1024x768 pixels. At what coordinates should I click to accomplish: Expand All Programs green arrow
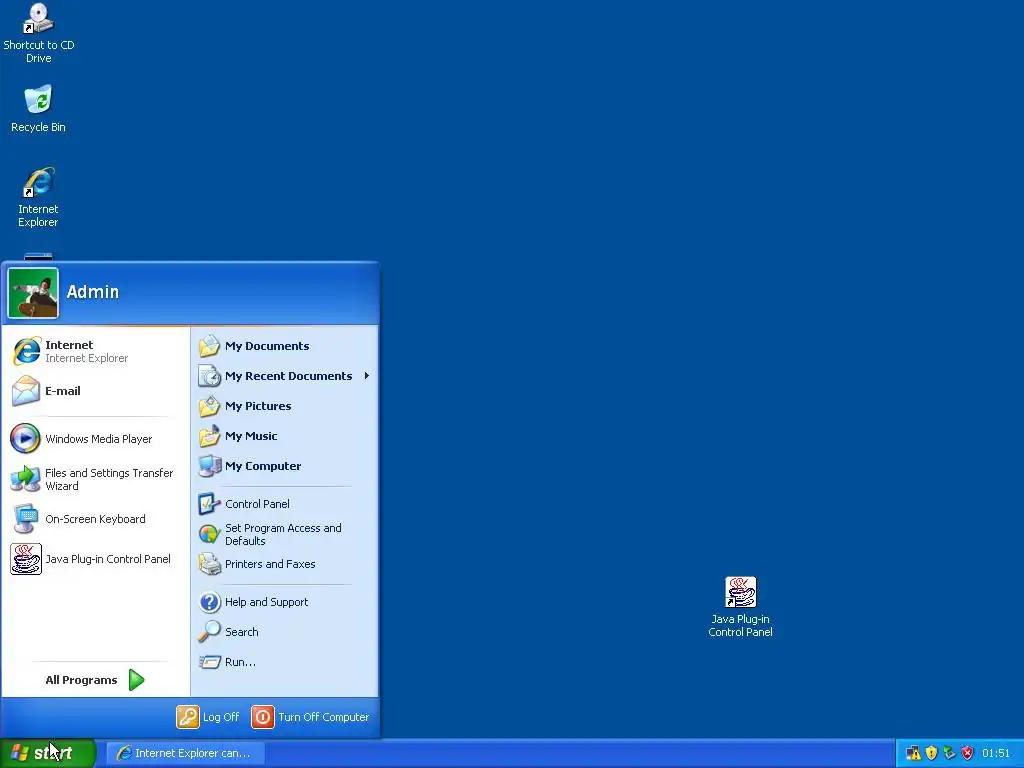pyautogui.click(x=136, y=680)
